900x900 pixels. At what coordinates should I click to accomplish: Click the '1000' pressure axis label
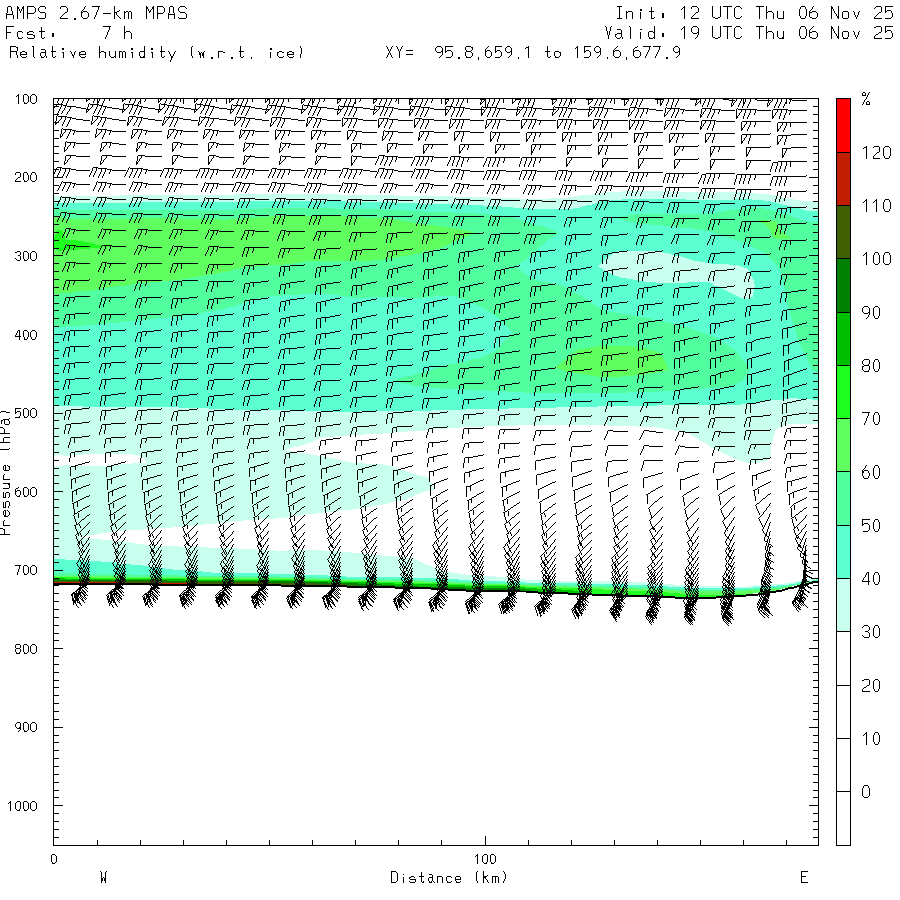[x=22, y=806]
